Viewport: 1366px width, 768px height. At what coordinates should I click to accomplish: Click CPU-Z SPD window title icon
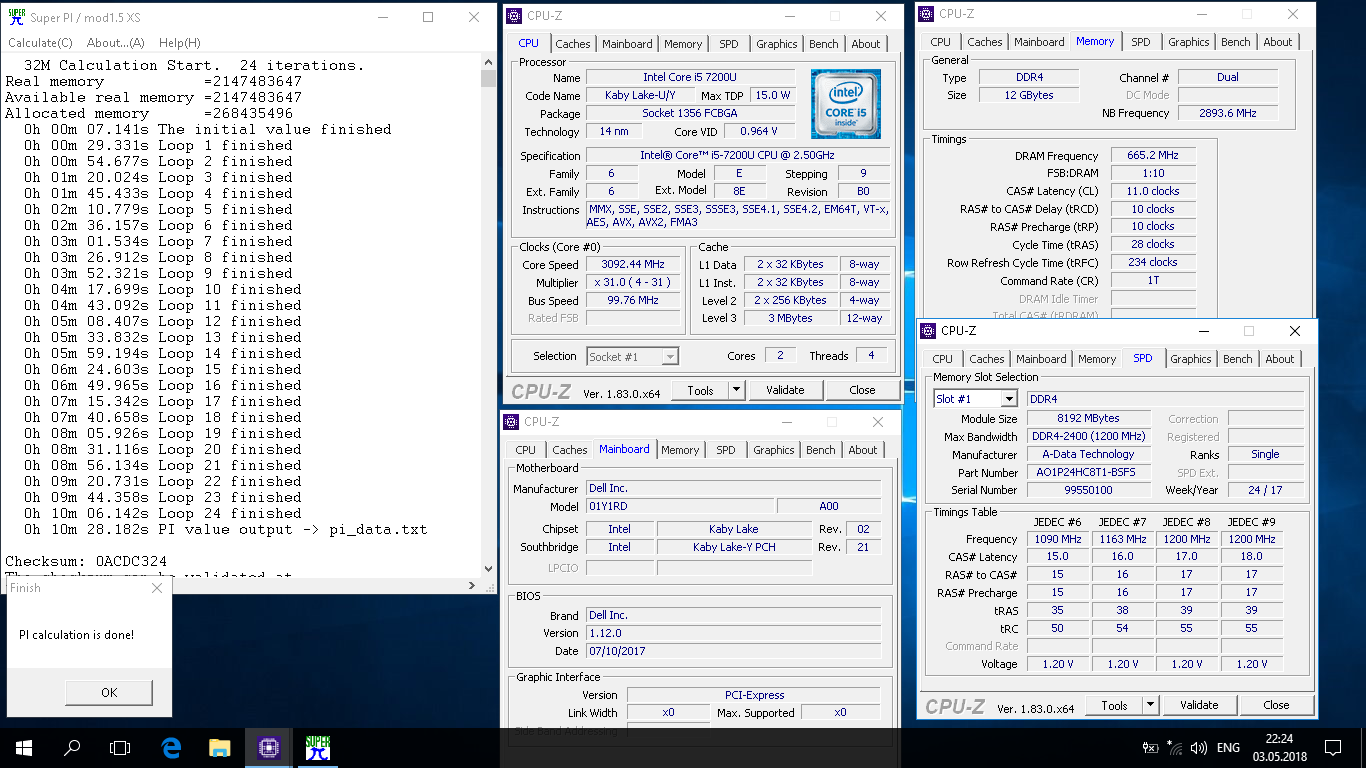[x=928, y=331]
